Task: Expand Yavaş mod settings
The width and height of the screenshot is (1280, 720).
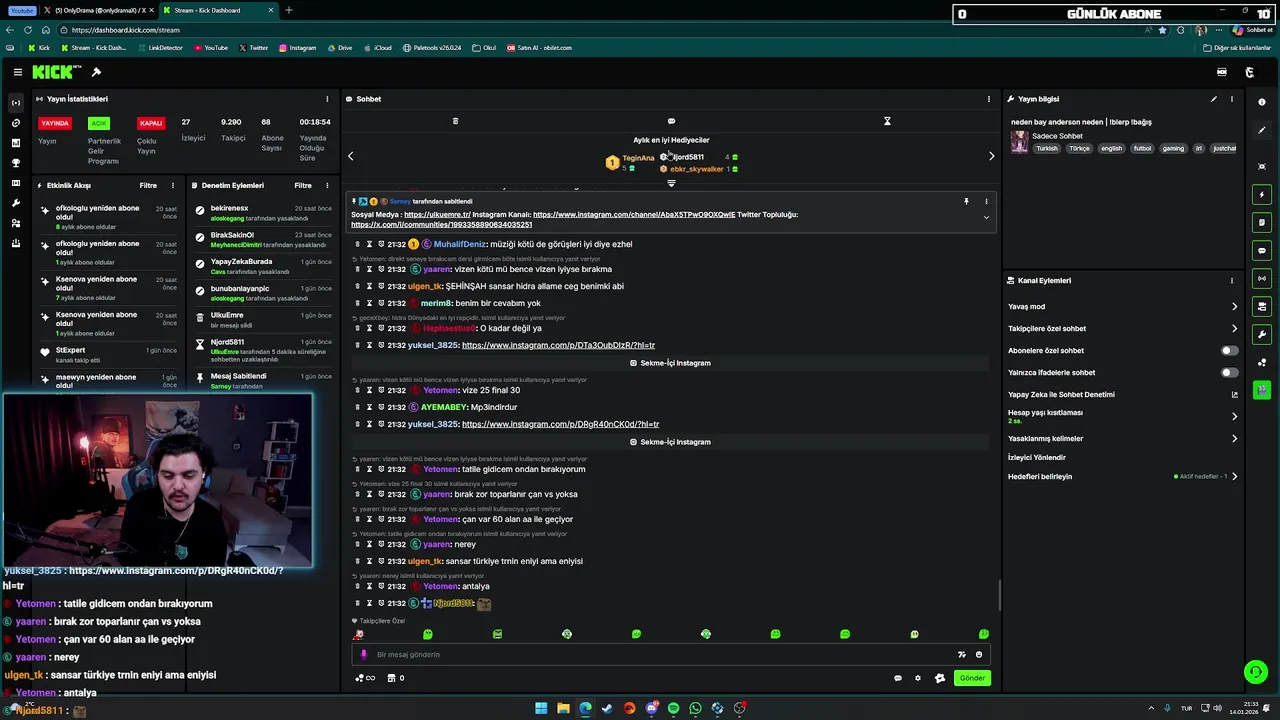Action: pos(1122,307)
